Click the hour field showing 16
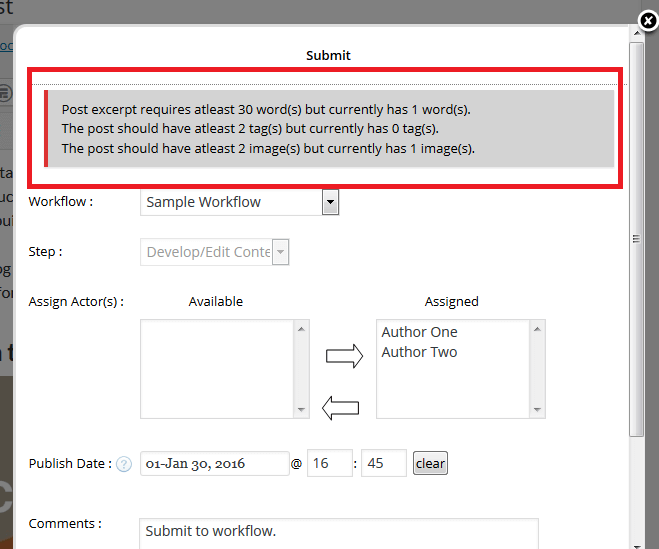Viewport: 659px width, 549px height. 330,464
